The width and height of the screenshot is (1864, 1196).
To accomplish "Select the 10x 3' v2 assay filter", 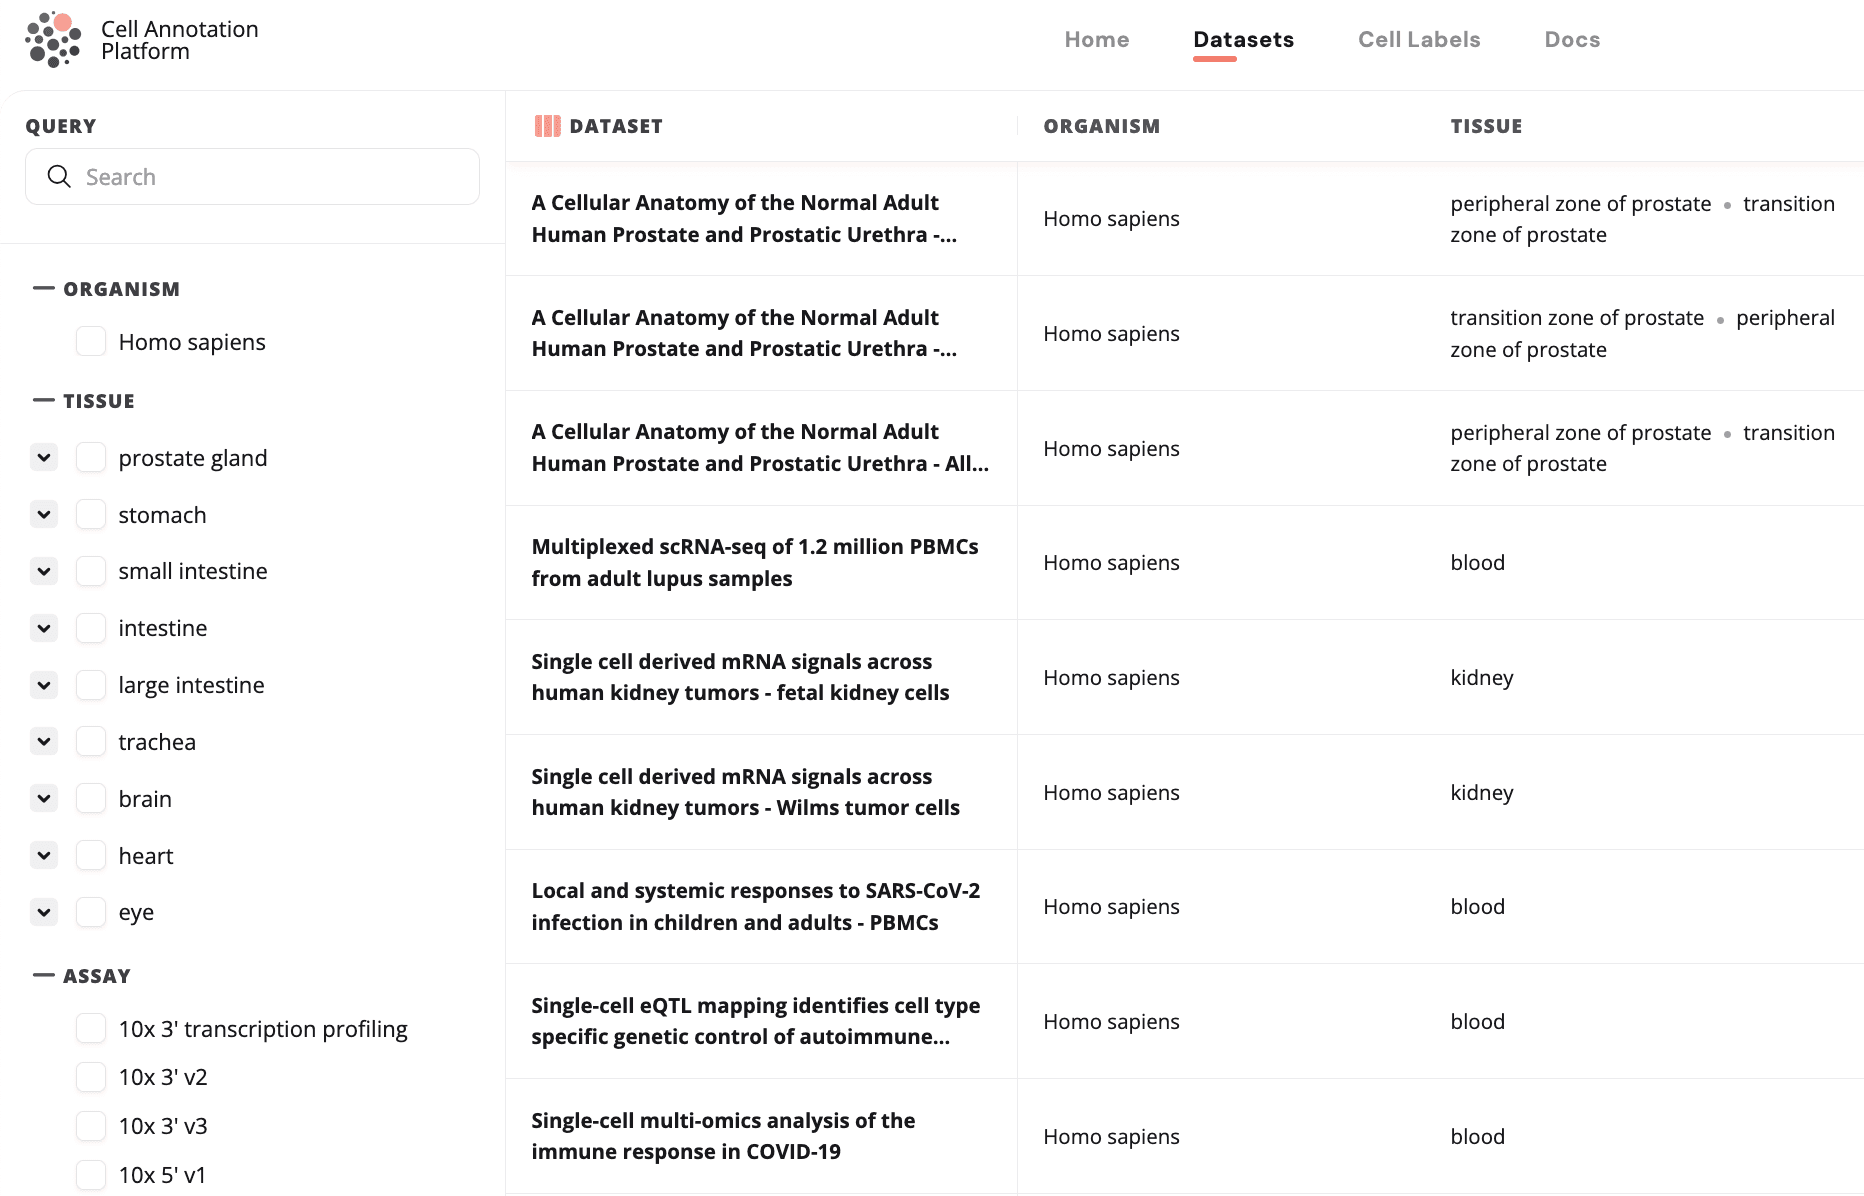I will click(x=90, y=1076).
